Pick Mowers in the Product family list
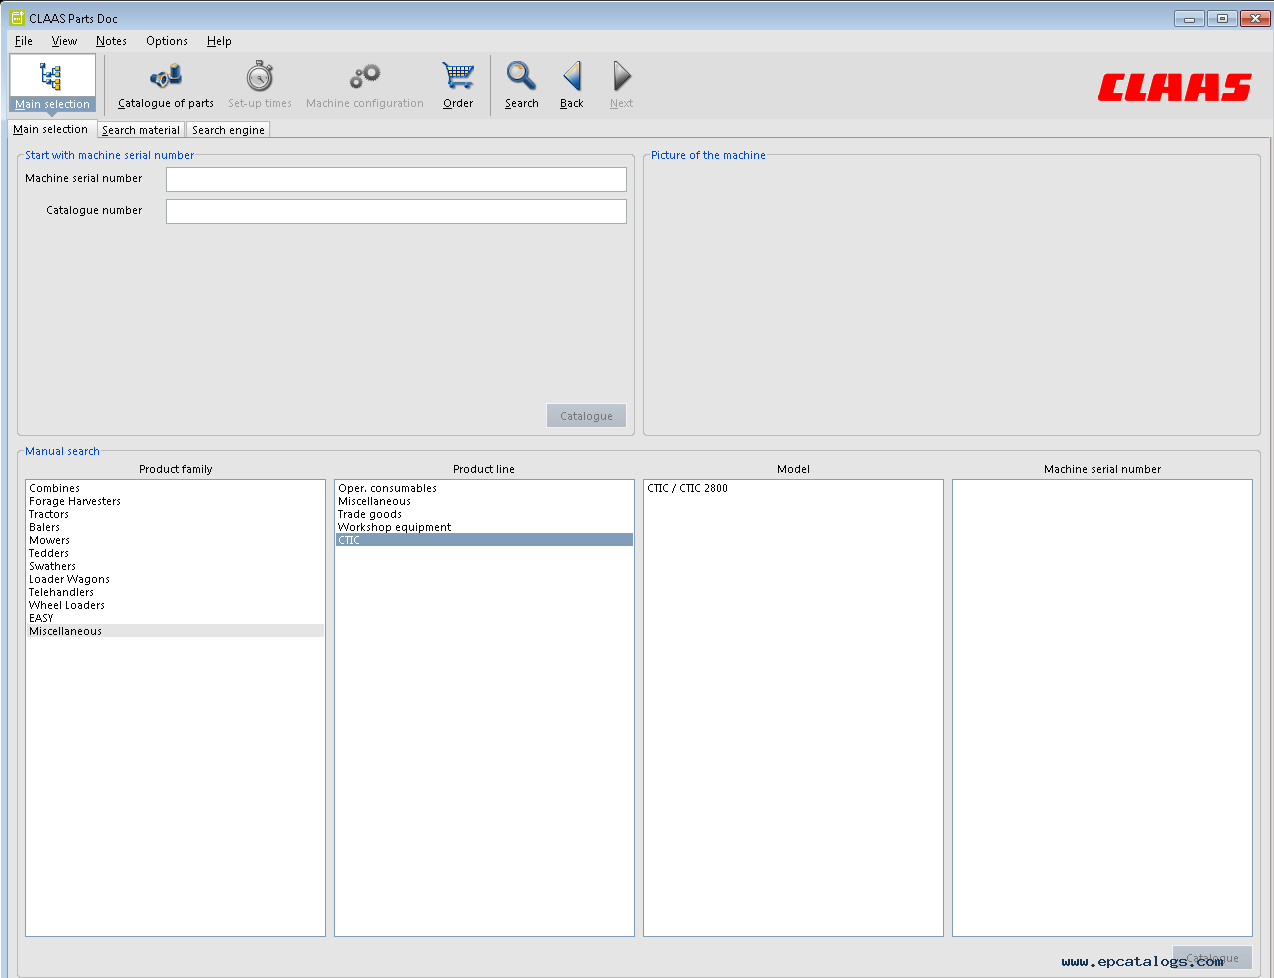 175,540
